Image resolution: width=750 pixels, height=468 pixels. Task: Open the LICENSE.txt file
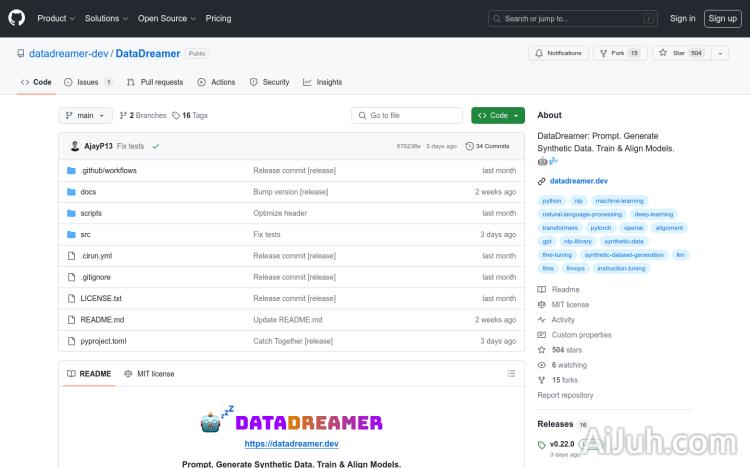click(x=101, y=298)
